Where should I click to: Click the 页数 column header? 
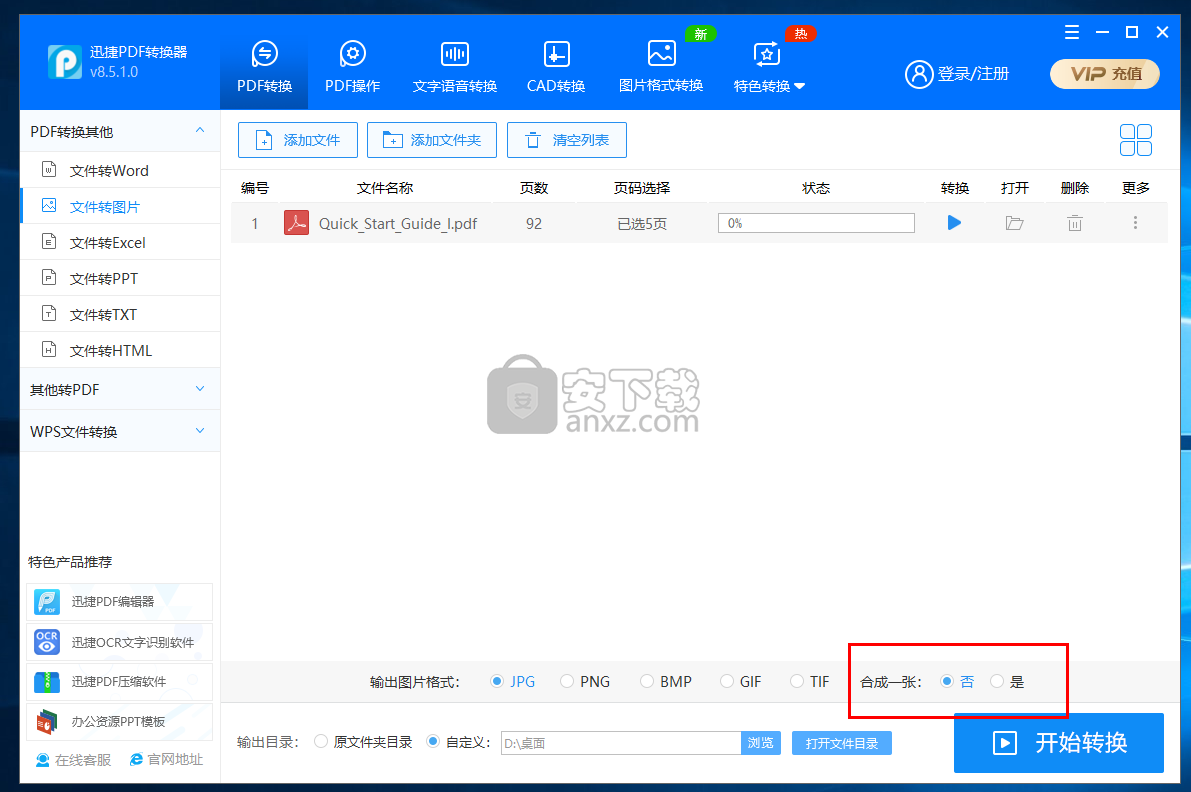(x=534, y=188)
